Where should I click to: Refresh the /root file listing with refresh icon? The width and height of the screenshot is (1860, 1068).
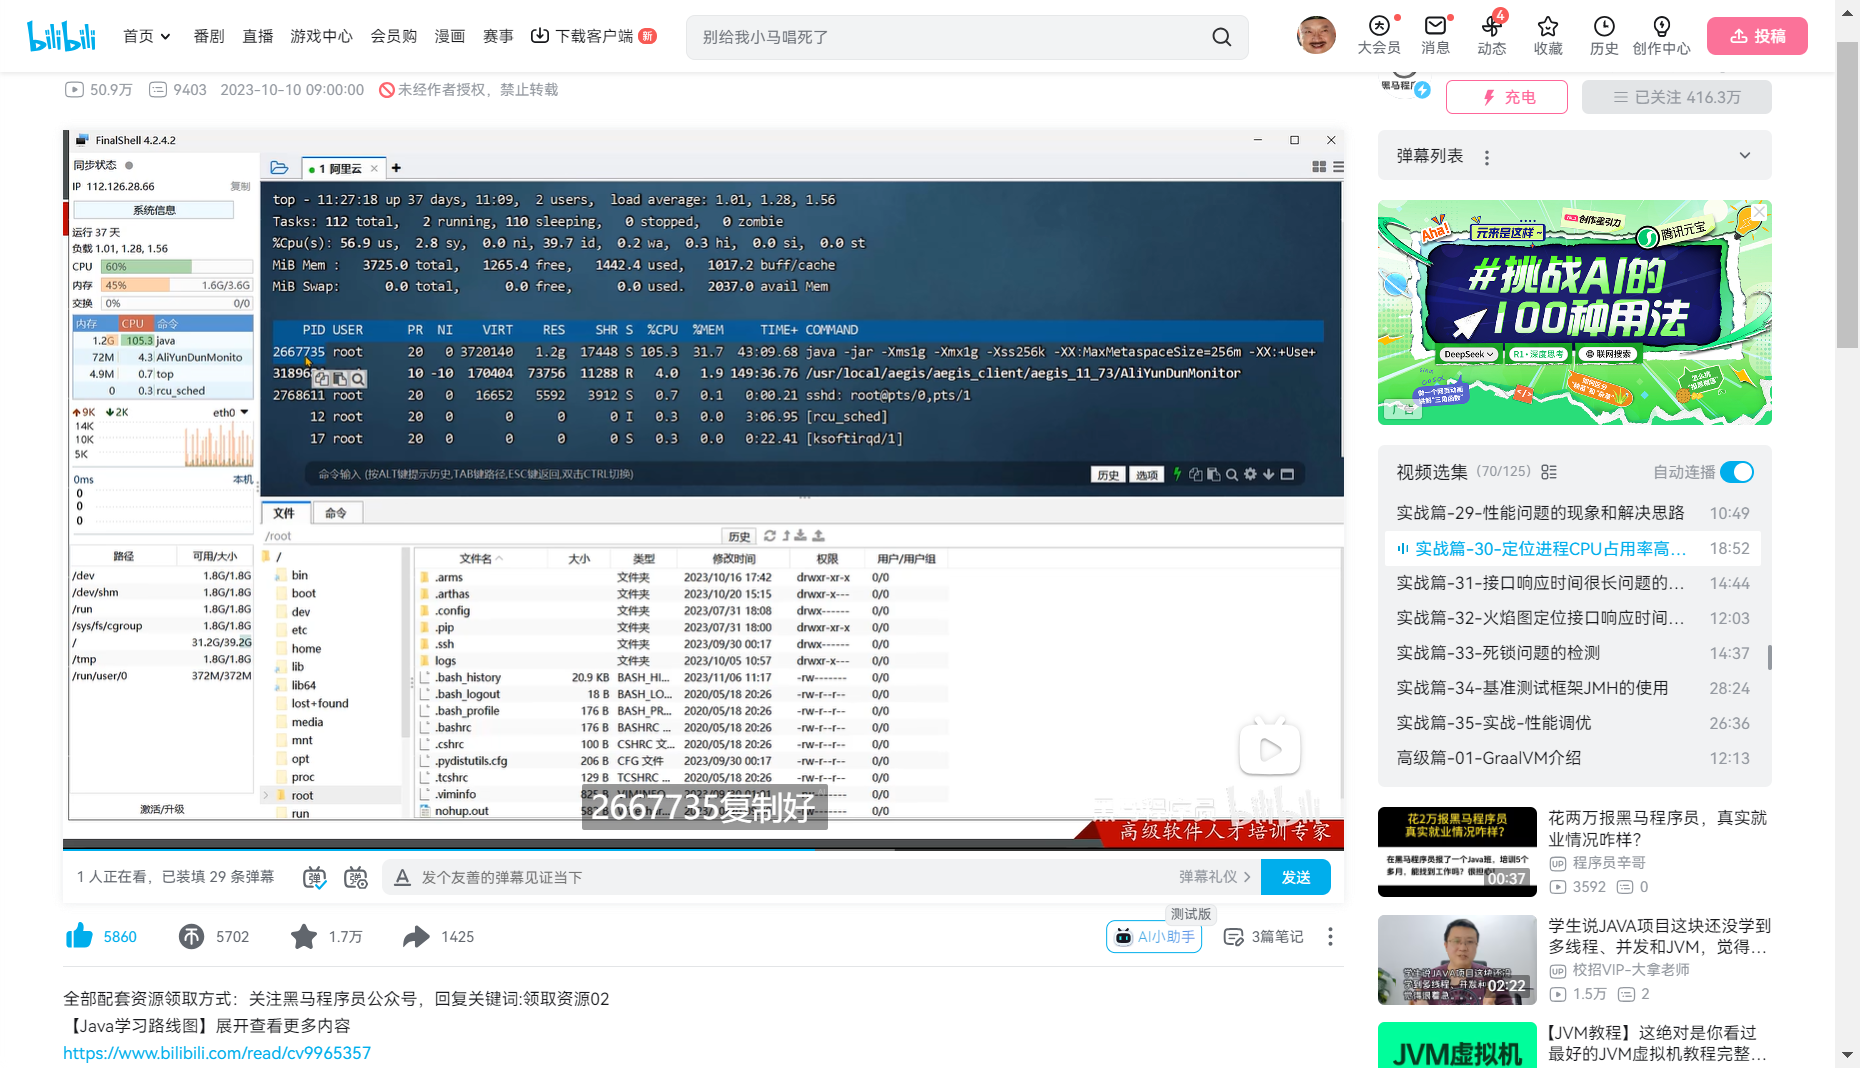pyautogui.click(x=770, y=535)
